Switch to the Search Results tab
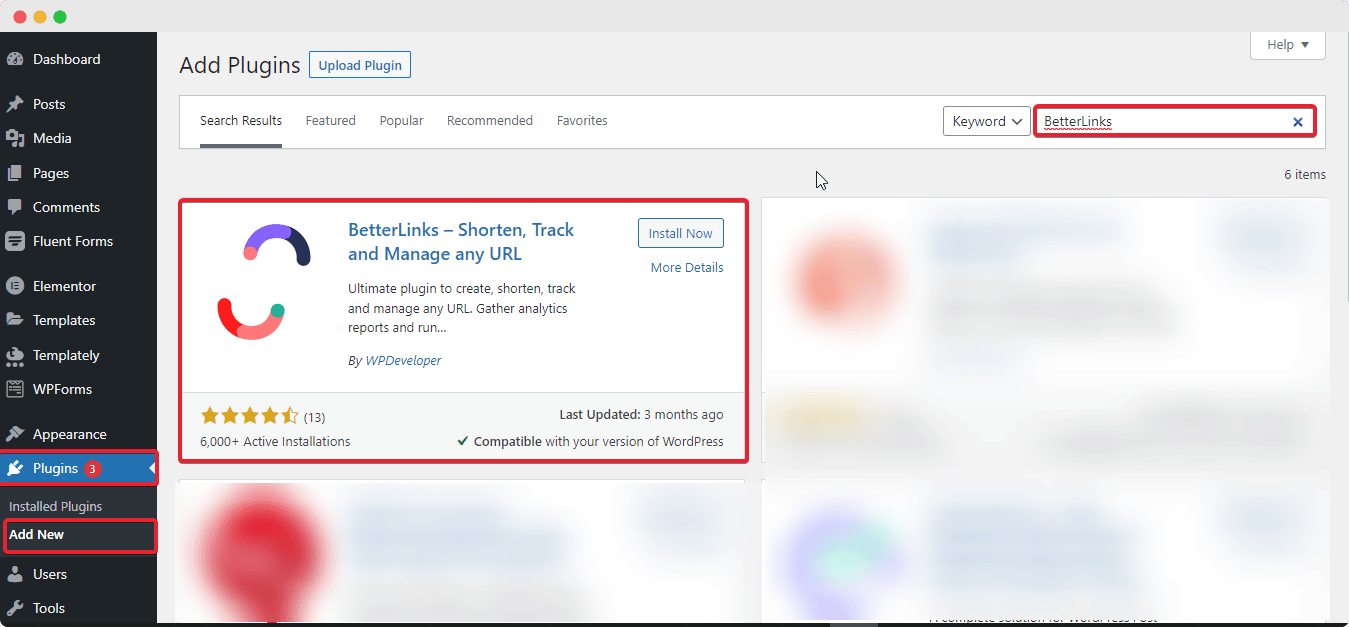Viewport: 1349px width, 627px height. (241, 121)
